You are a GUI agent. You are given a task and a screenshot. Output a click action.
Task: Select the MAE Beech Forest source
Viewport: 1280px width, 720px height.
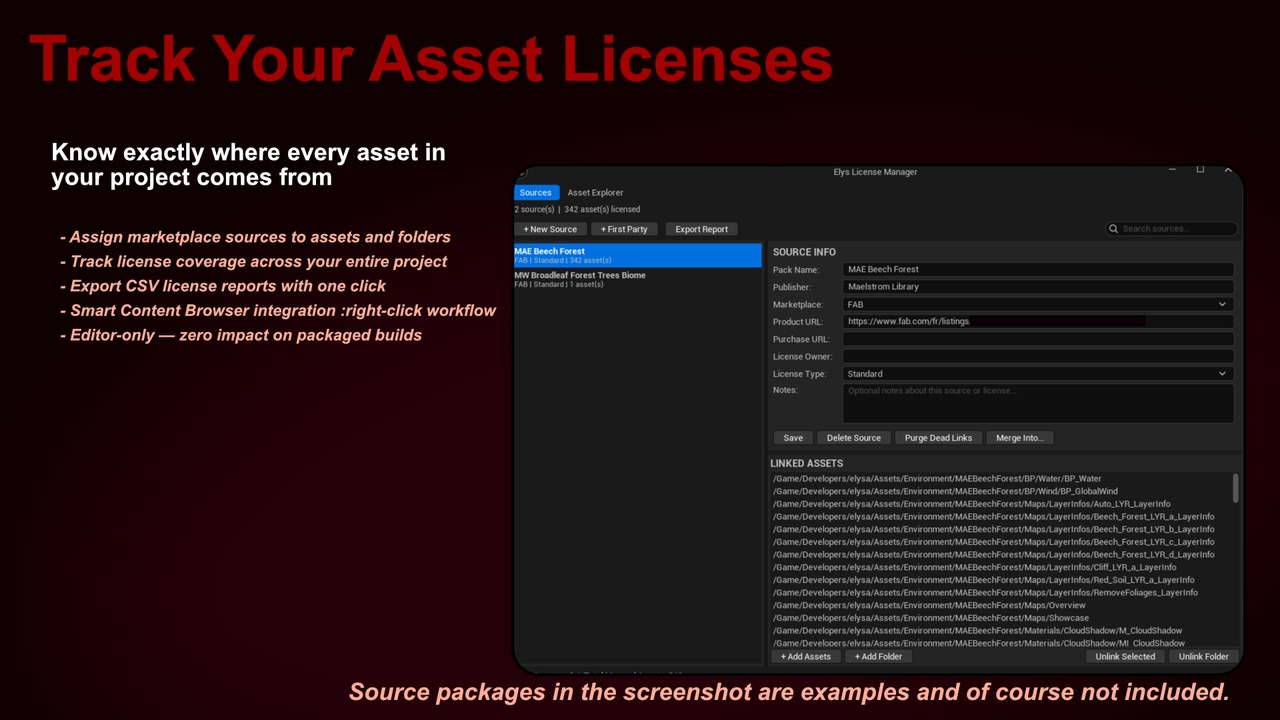coord(637,256)
